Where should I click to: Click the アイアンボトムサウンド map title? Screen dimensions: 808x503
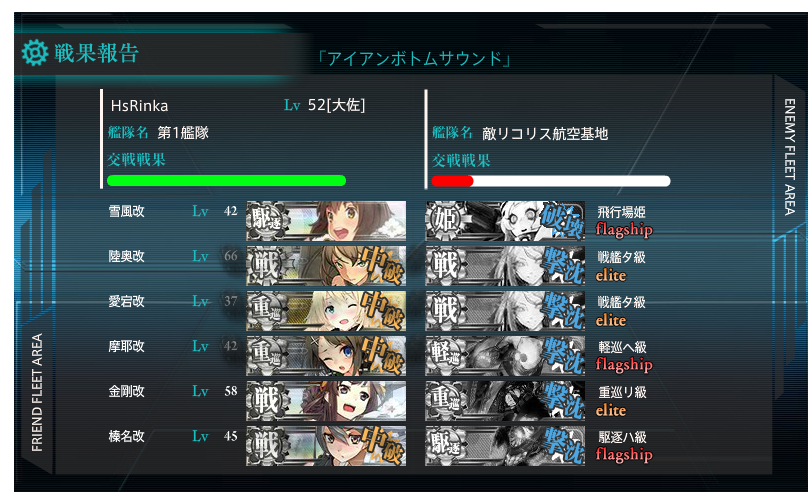(x=414, y=58)
